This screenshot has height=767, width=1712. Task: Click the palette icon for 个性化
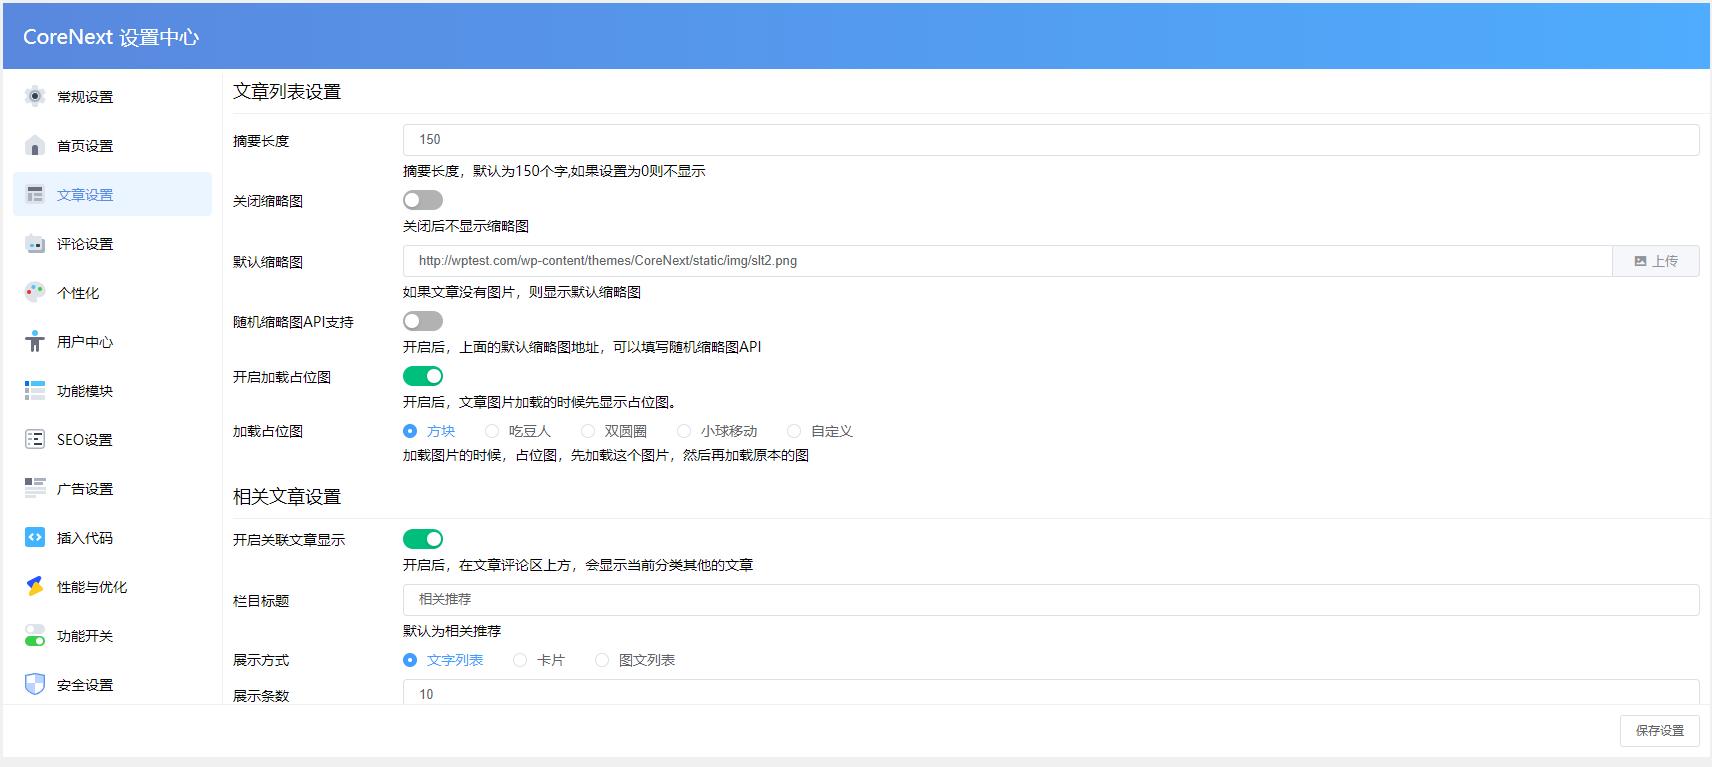35,292
